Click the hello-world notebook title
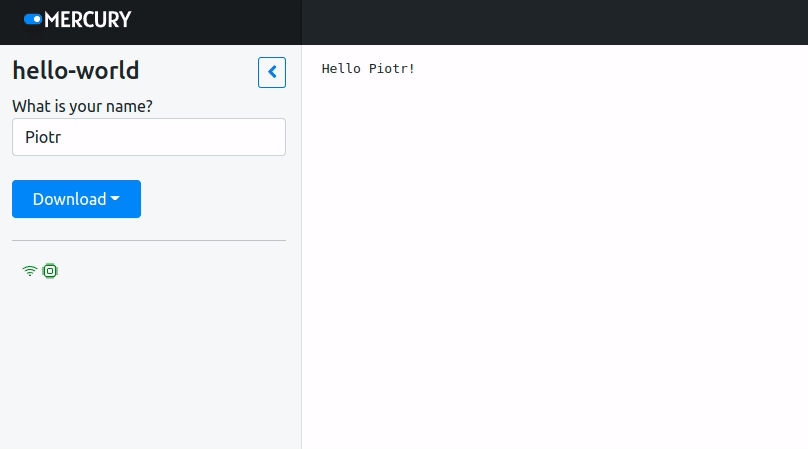Image resolution: width=808 pixels, height=449 pixels. [76, 71]
